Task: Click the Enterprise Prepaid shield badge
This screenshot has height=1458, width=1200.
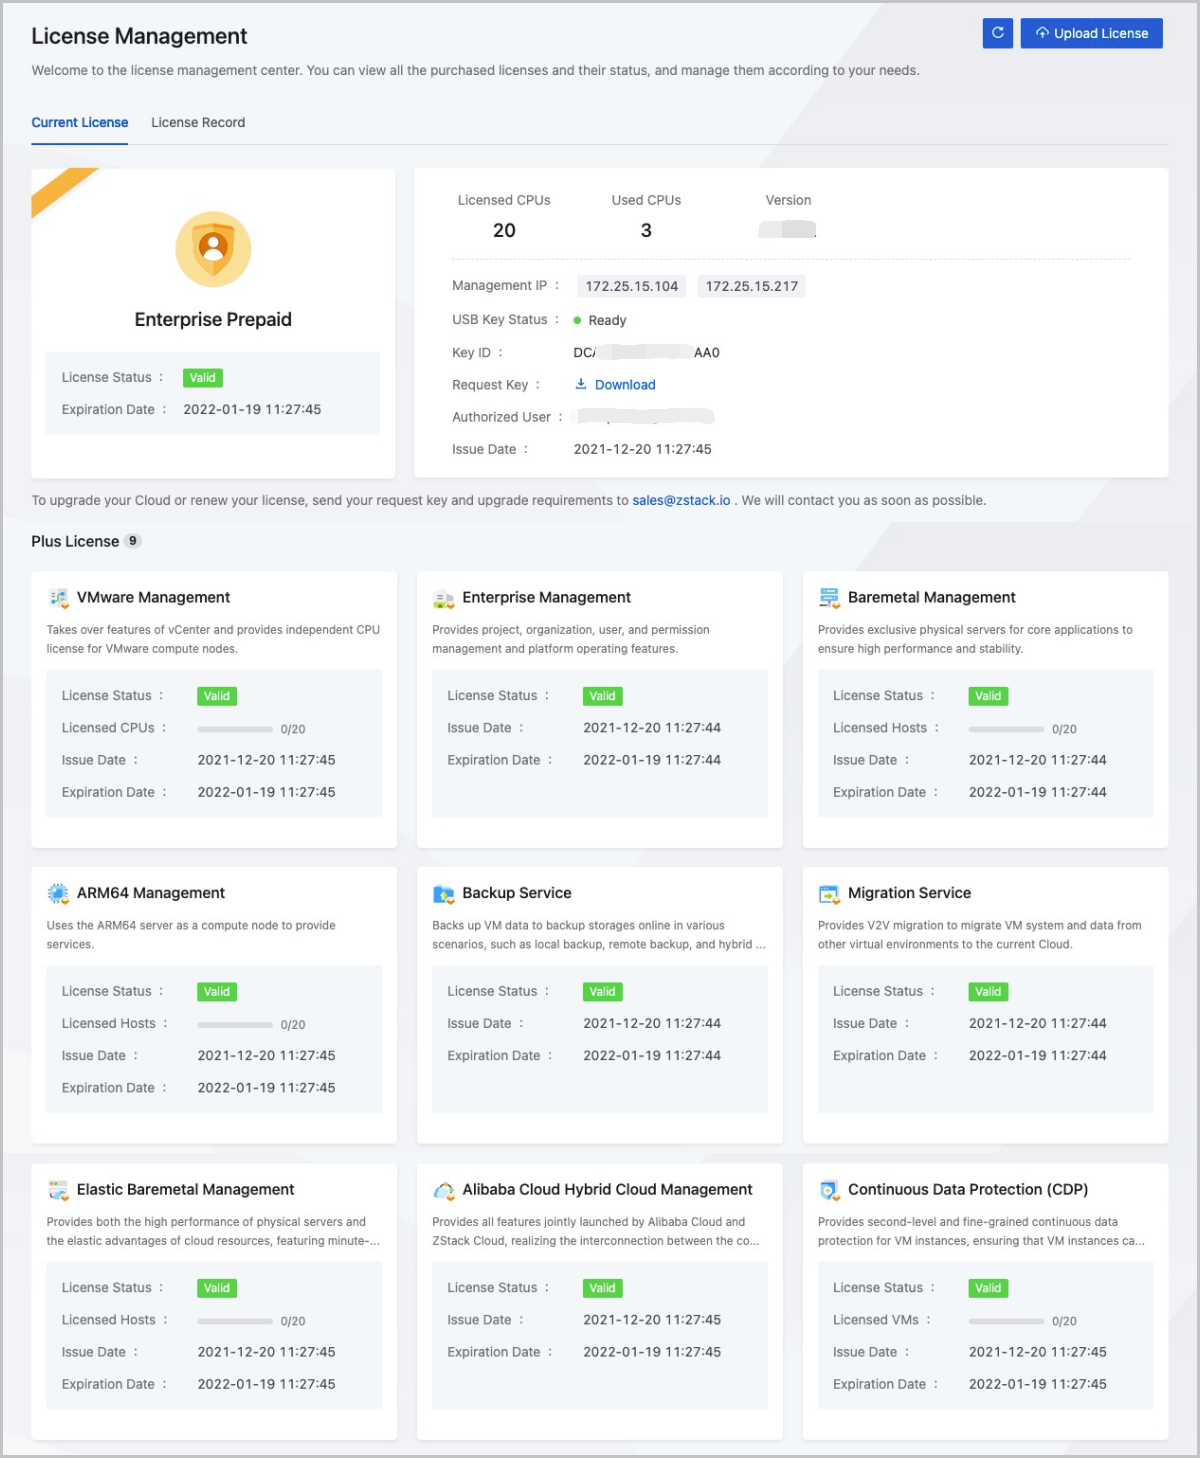Action: pyautogui.click(x=213, y=249)
